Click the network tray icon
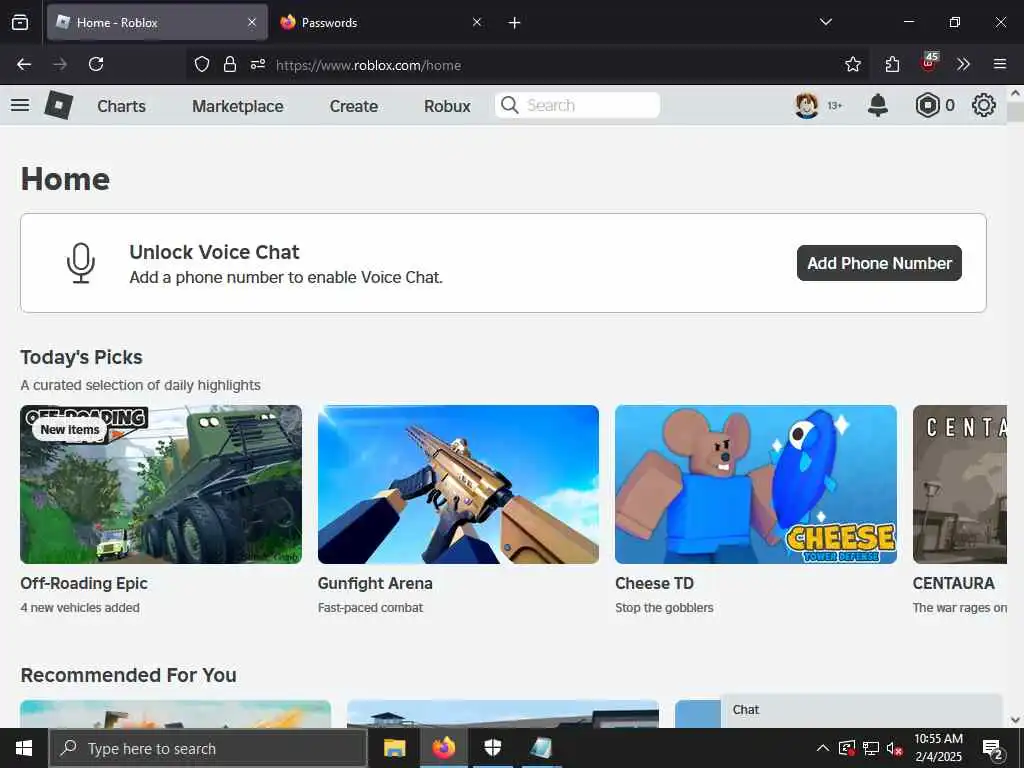 pyautogui.click(x=871, y=748)
